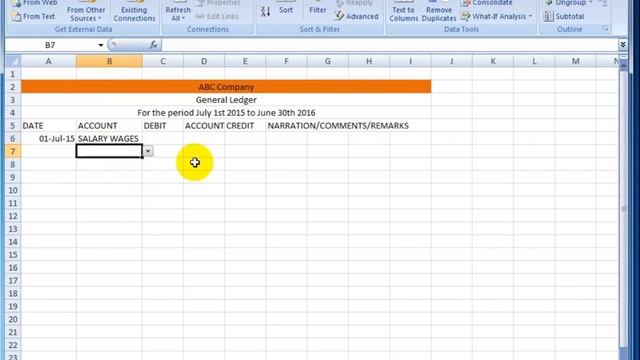
Task: Open Advanced filter options
Action: click(x=356, y=16)
